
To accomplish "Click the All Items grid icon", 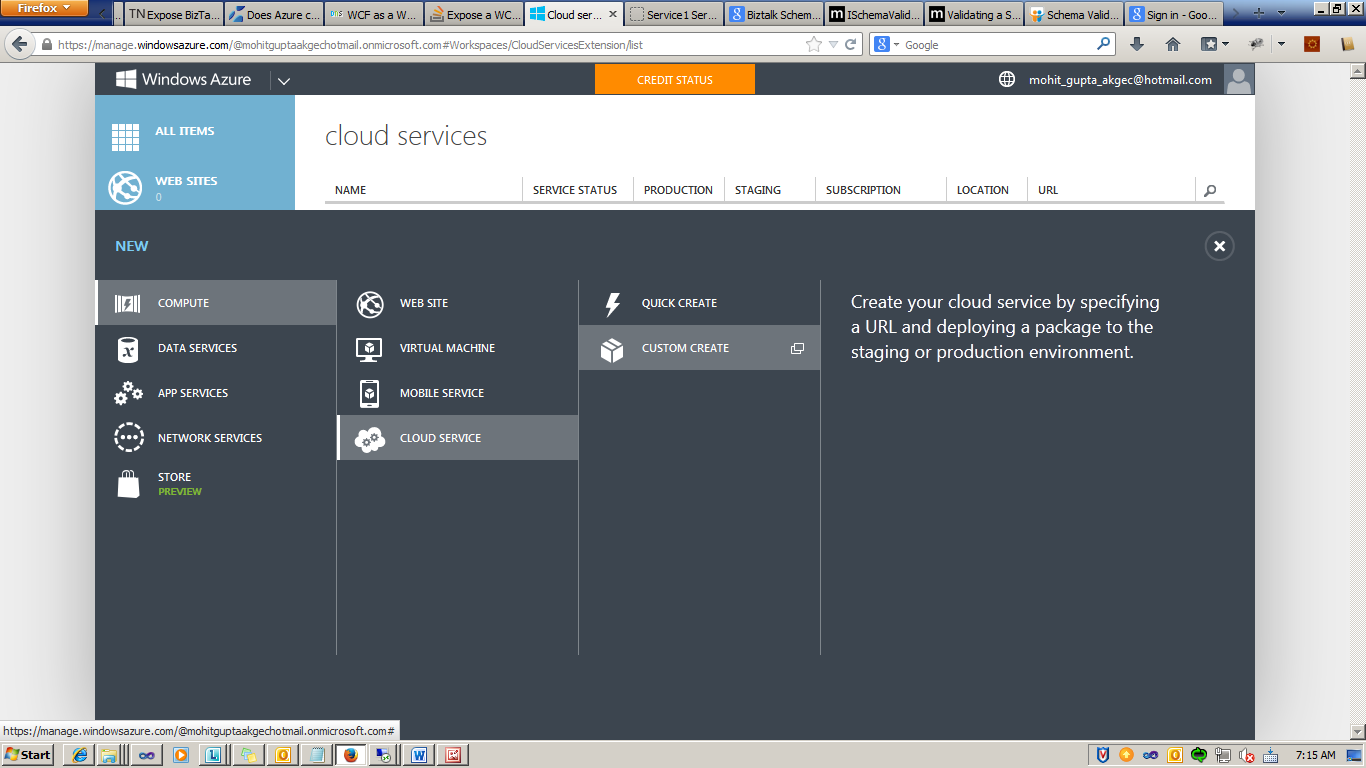I will (x=125, y=137).
